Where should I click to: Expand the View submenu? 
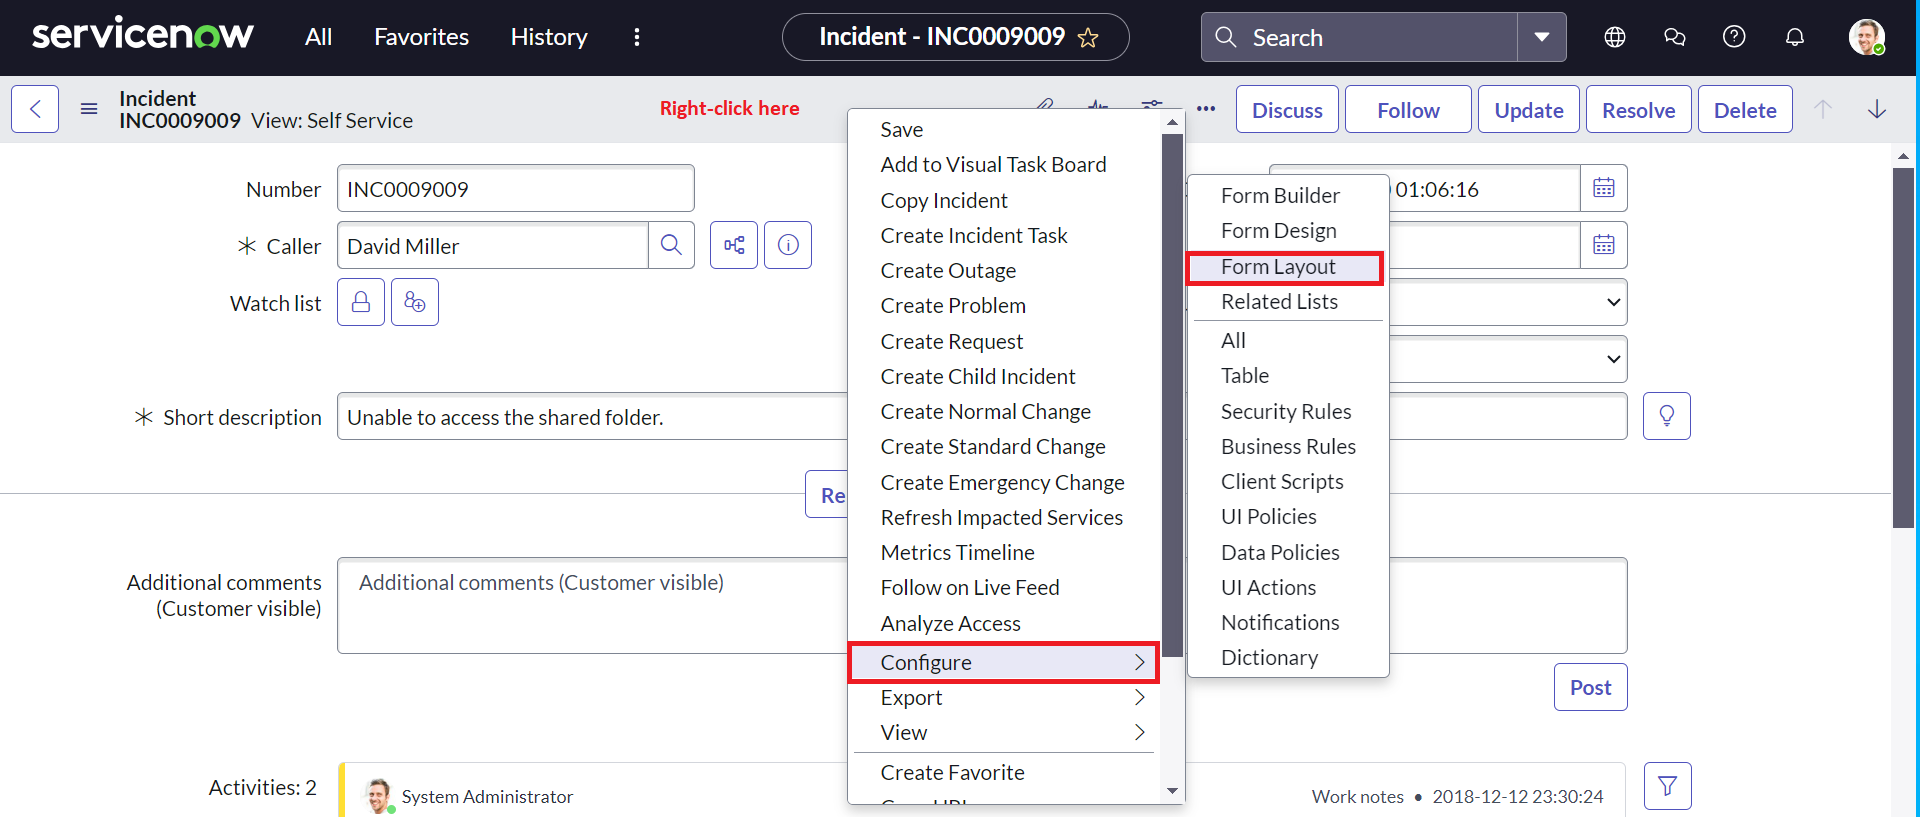pyautogui.click(x=1003, y=733)
